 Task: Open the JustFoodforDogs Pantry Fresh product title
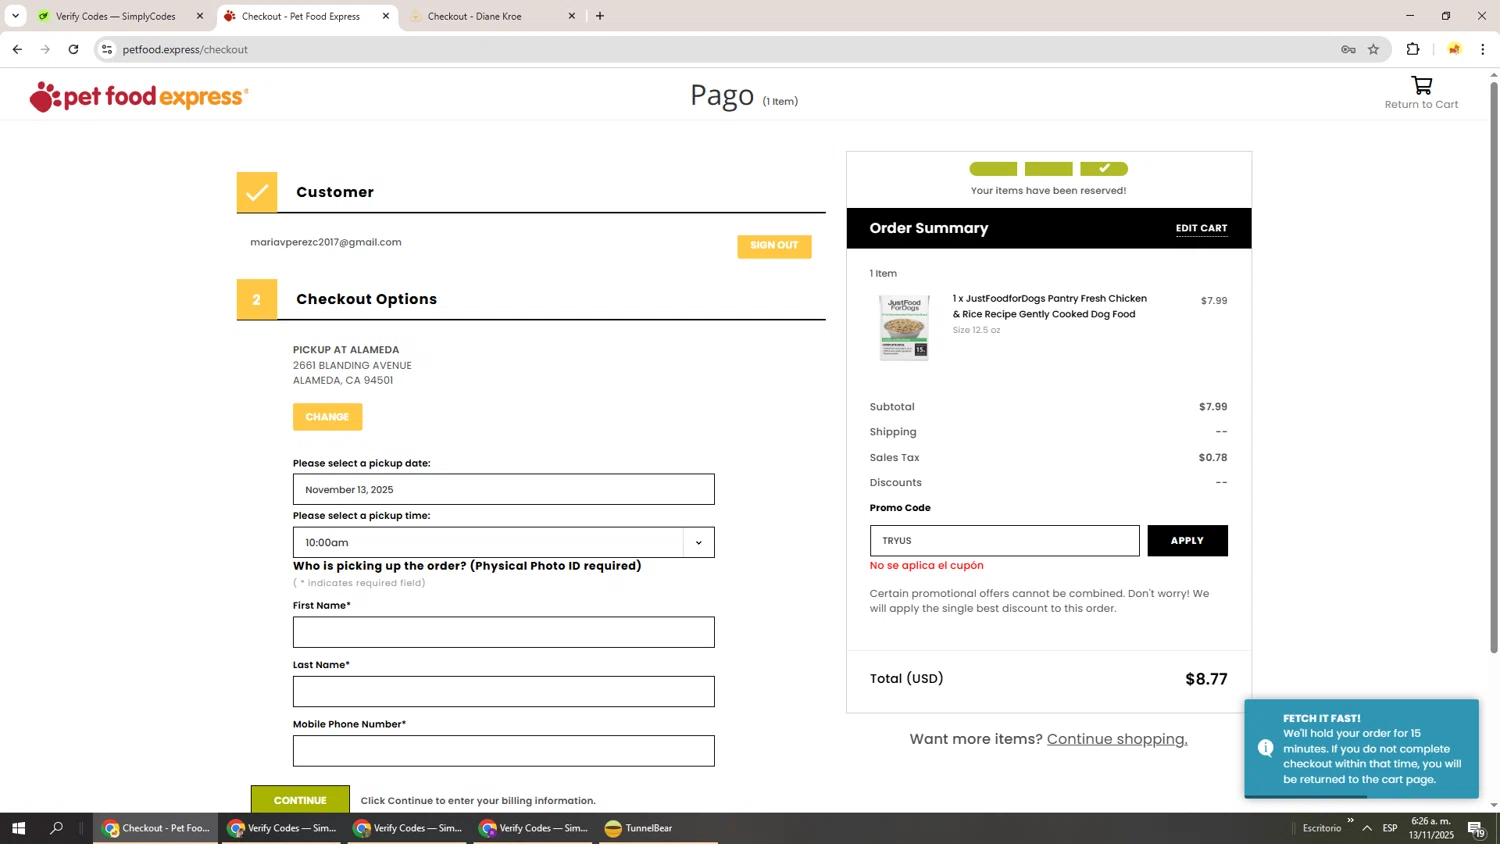click(1049, 306)
